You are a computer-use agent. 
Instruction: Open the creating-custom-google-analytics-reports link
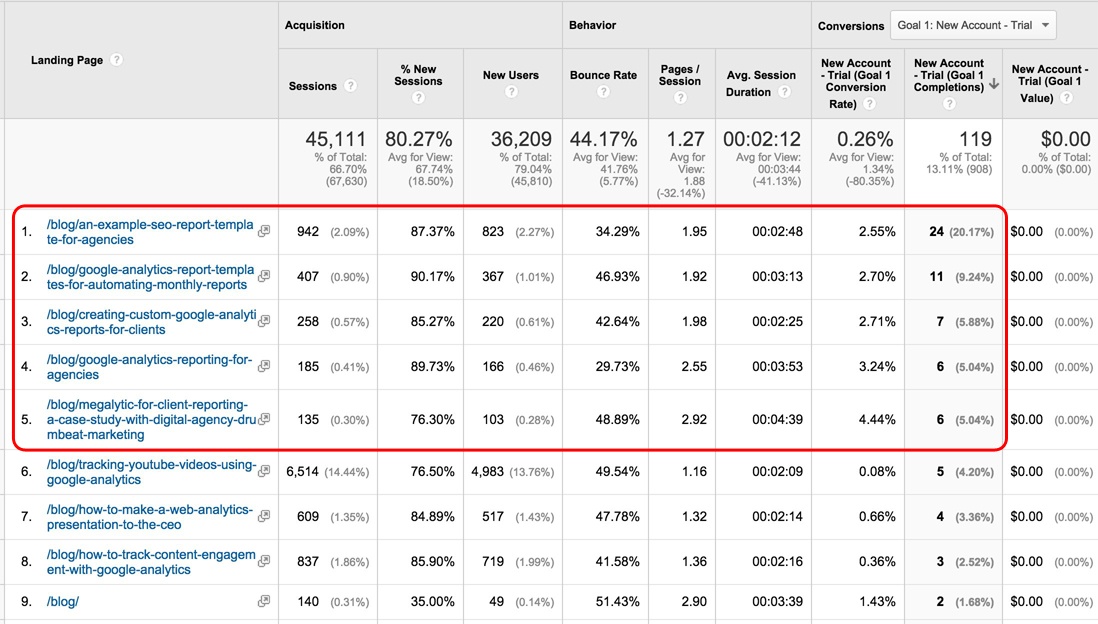pos(150,322)
